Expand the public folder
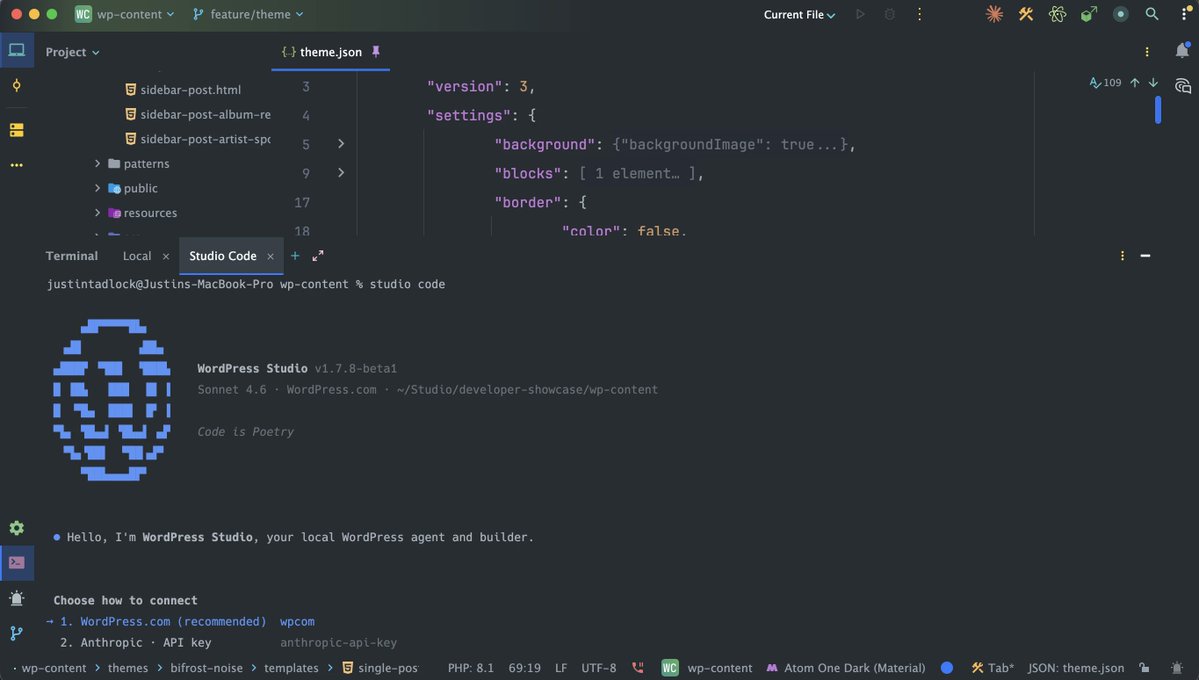 [97, 188]
